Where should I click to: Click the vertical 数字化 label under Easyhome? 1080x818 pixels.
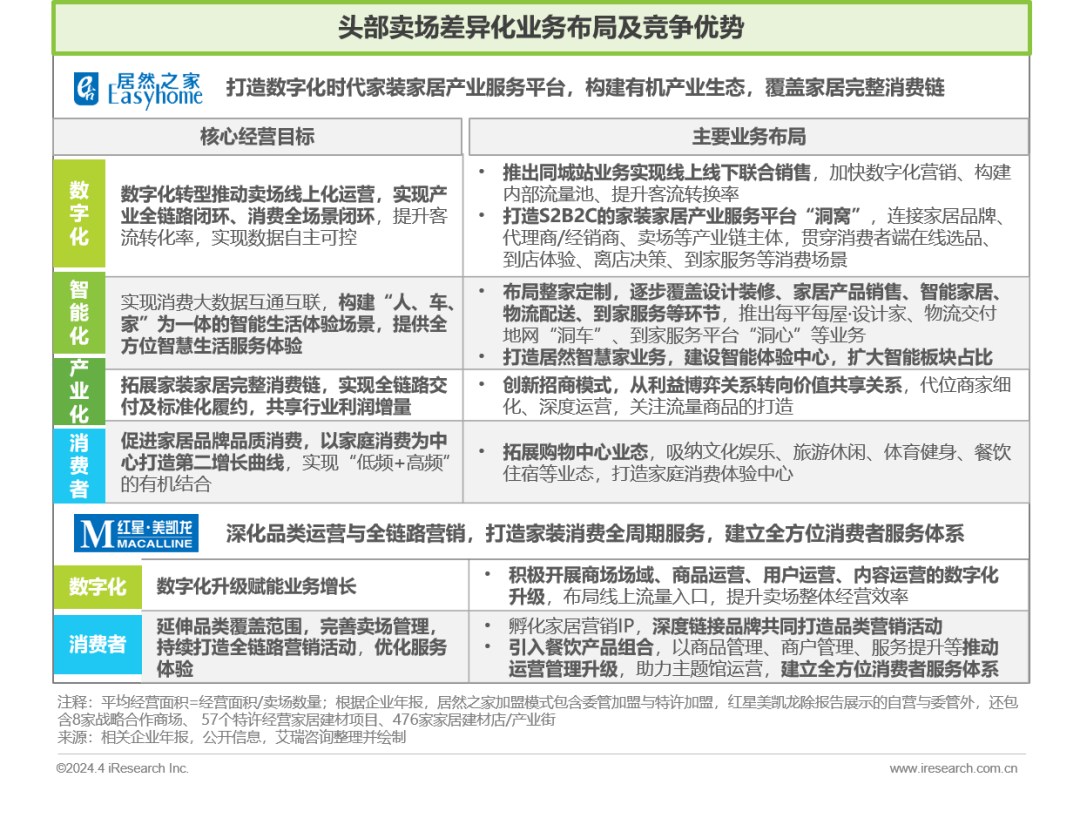(79, 213)
